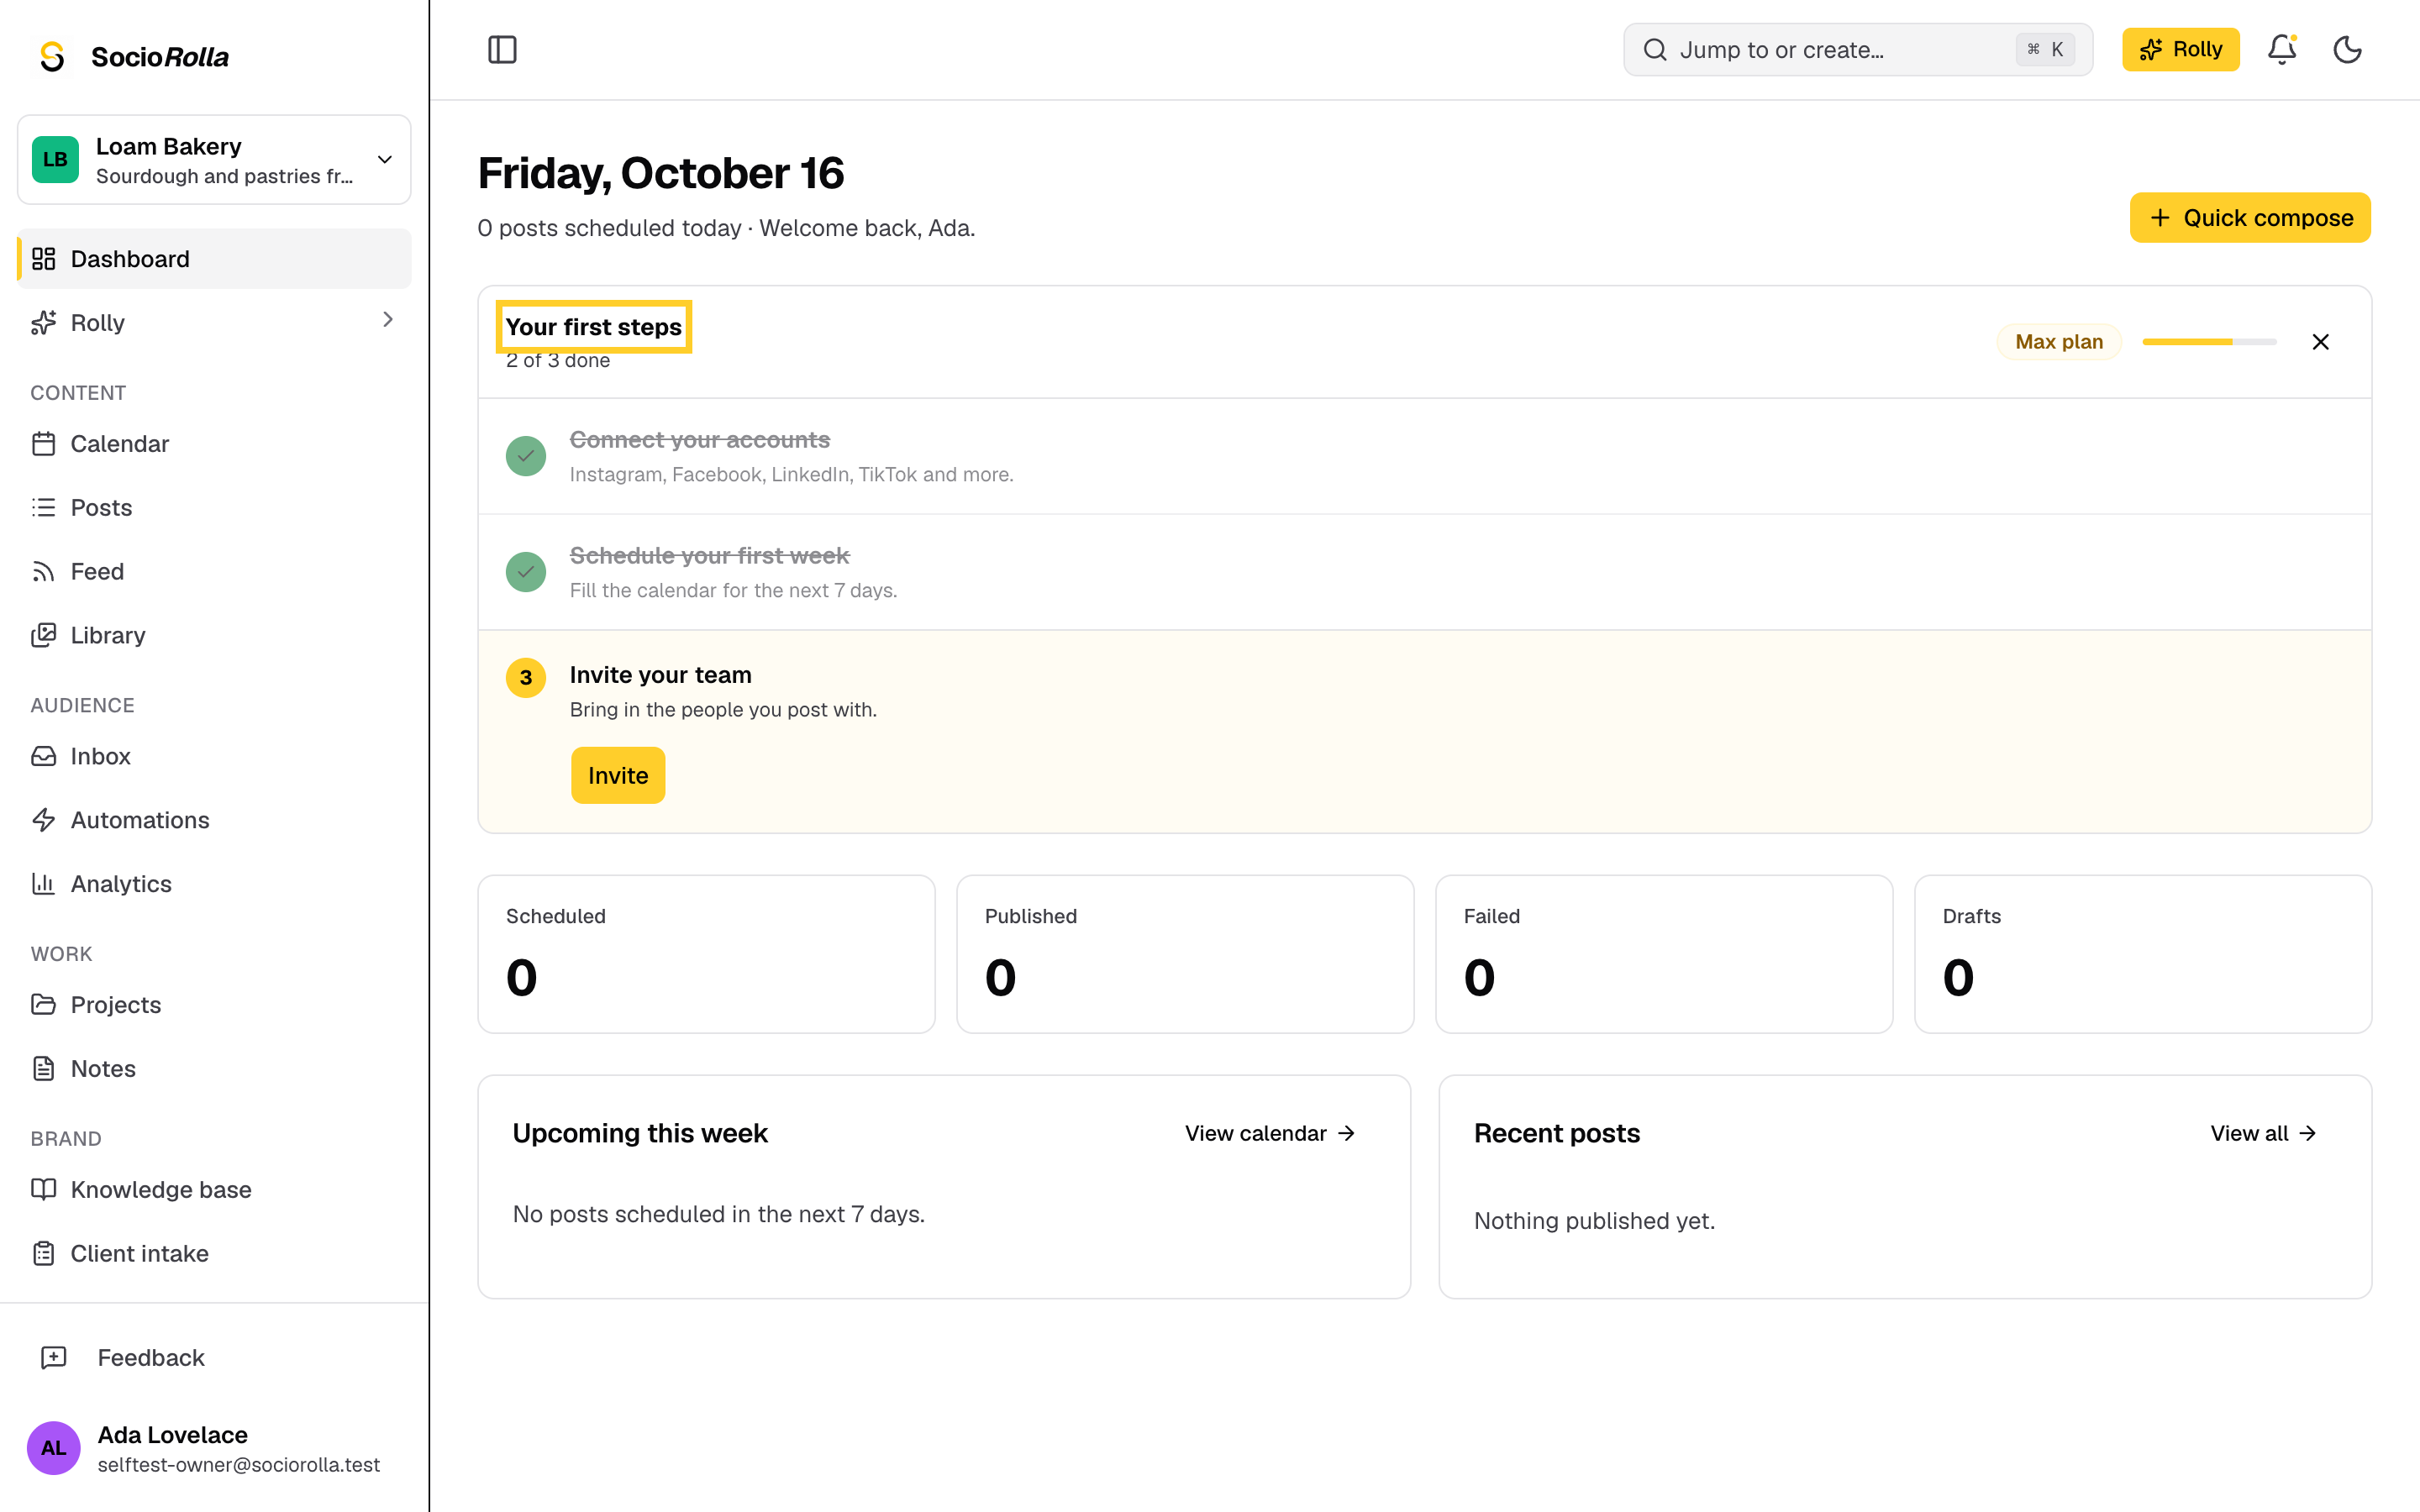
Task: Open the Inbox section
Action: coord(214,756)
